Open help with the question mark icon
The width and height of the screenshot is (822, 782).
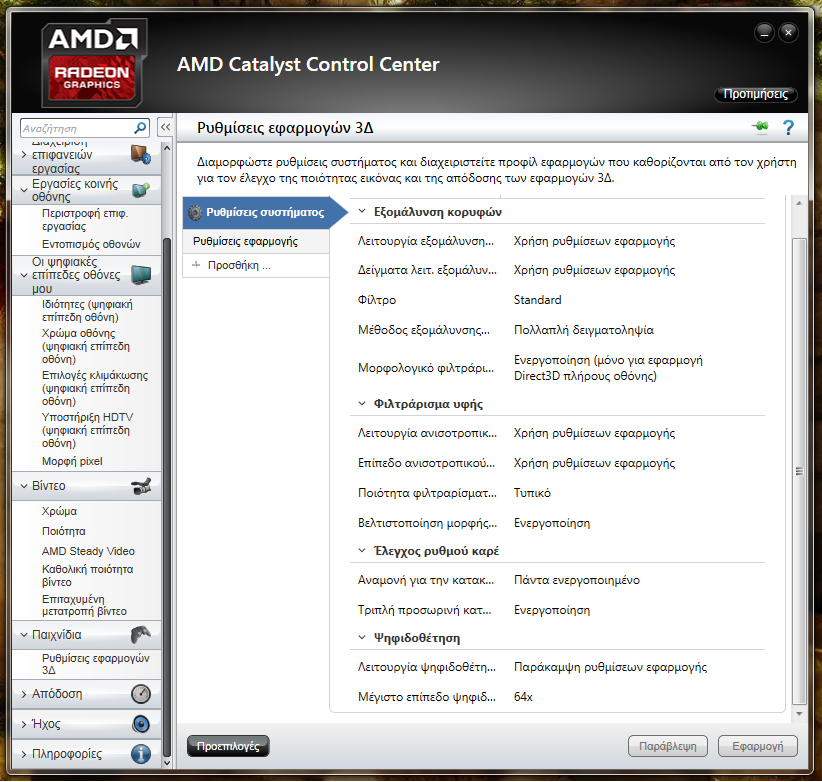[788, 127]
